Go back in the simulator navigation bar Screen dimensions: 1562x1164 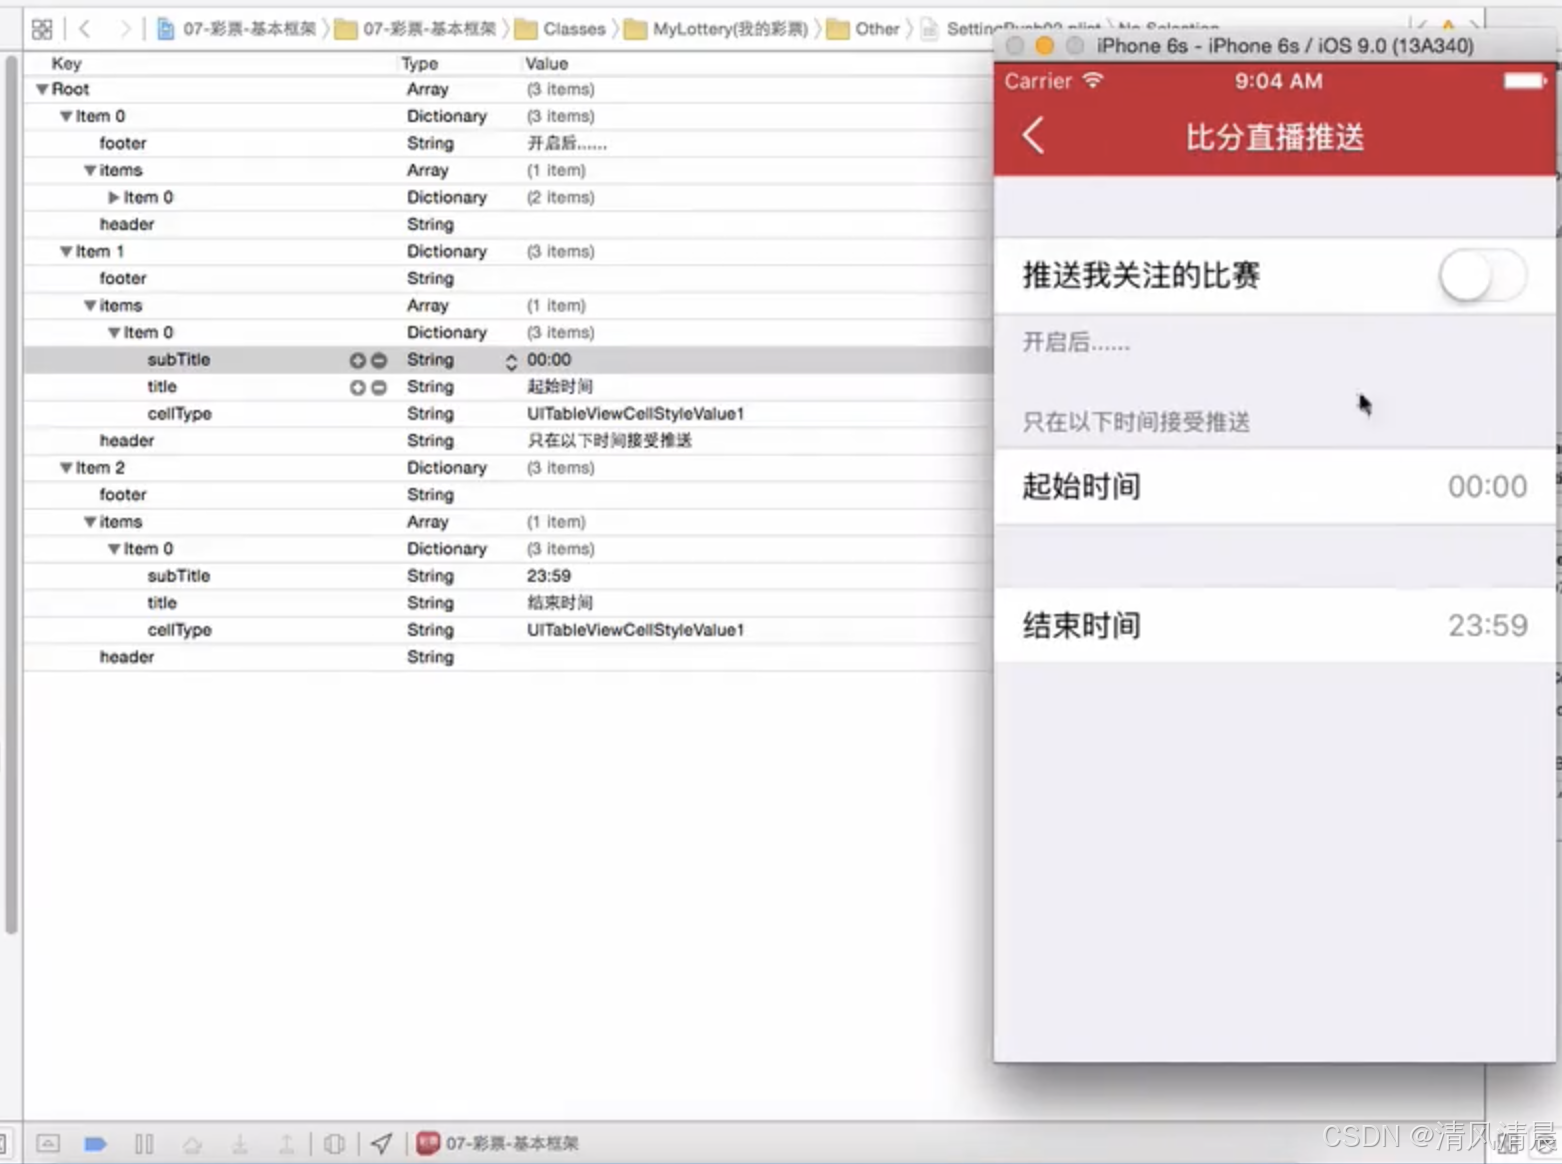tap(1034, 135)
